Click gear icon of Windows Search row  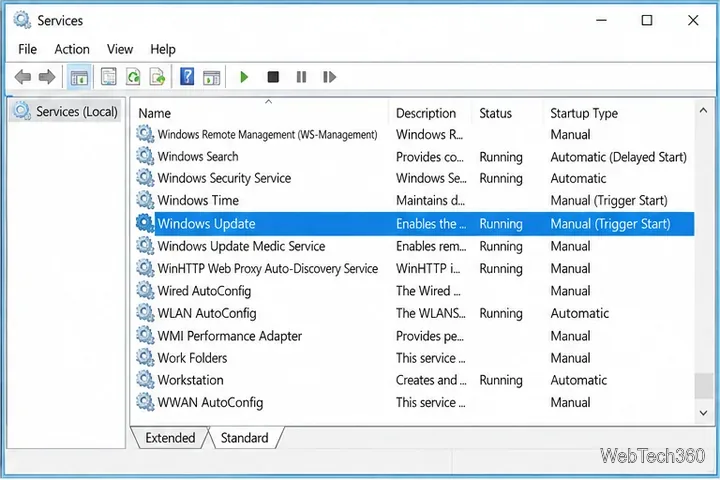pyautogui.click(x=145, y=156)
